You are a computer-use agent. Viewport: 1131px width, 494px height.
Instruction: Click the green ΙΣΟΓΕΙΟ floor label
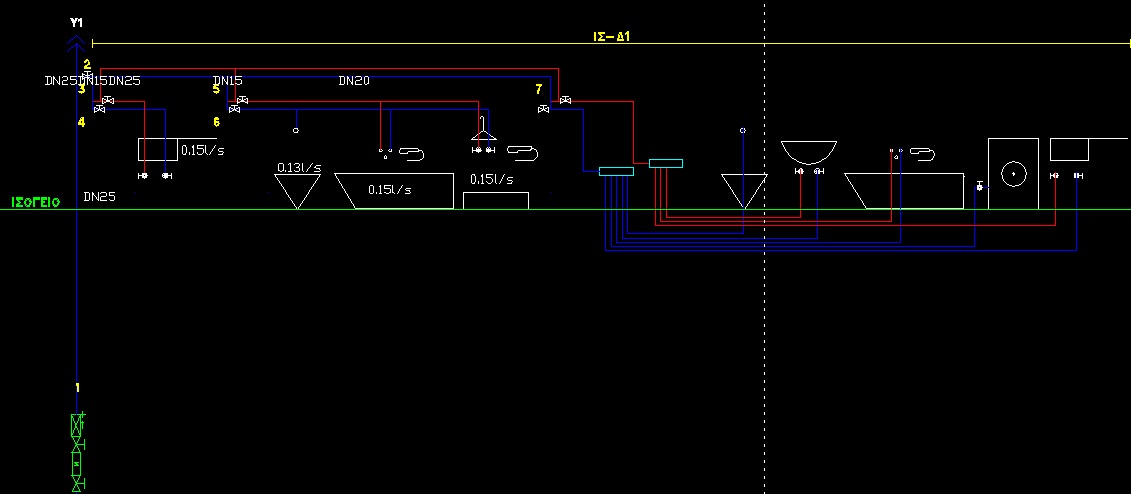pyautogui.click(x=36, y=202)
